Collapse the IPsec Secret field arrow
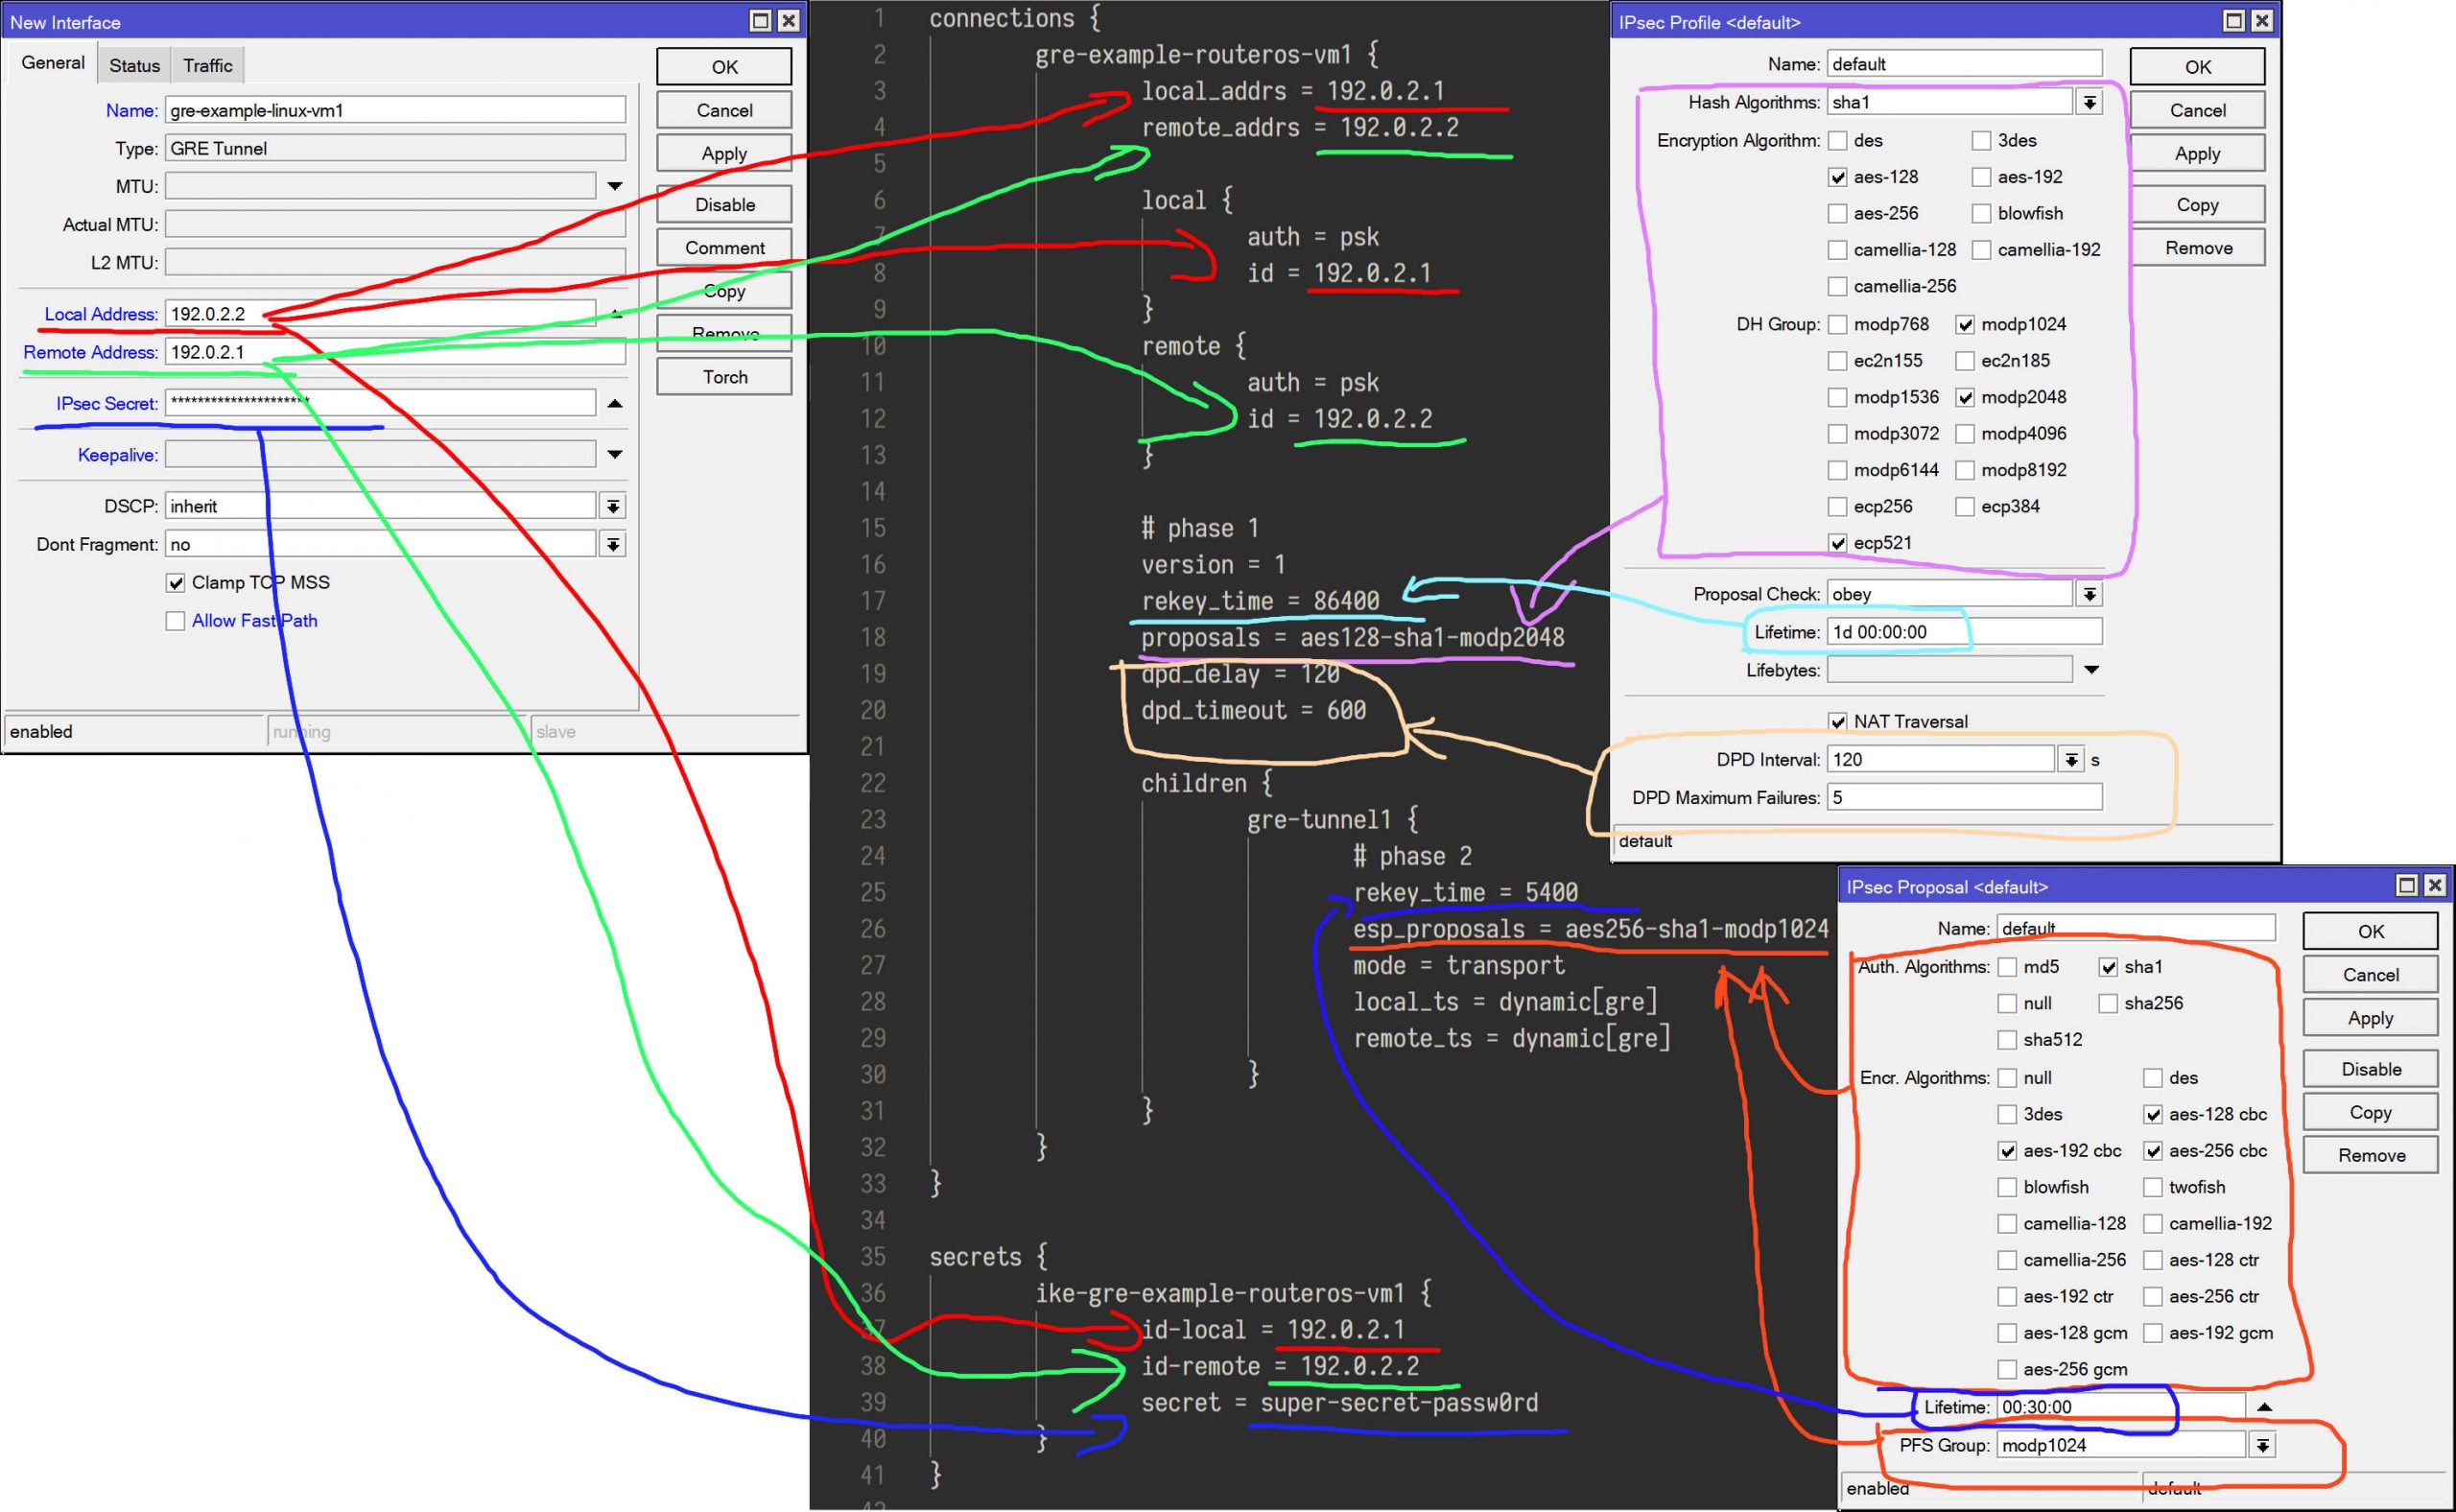 [x=615, y=403]
